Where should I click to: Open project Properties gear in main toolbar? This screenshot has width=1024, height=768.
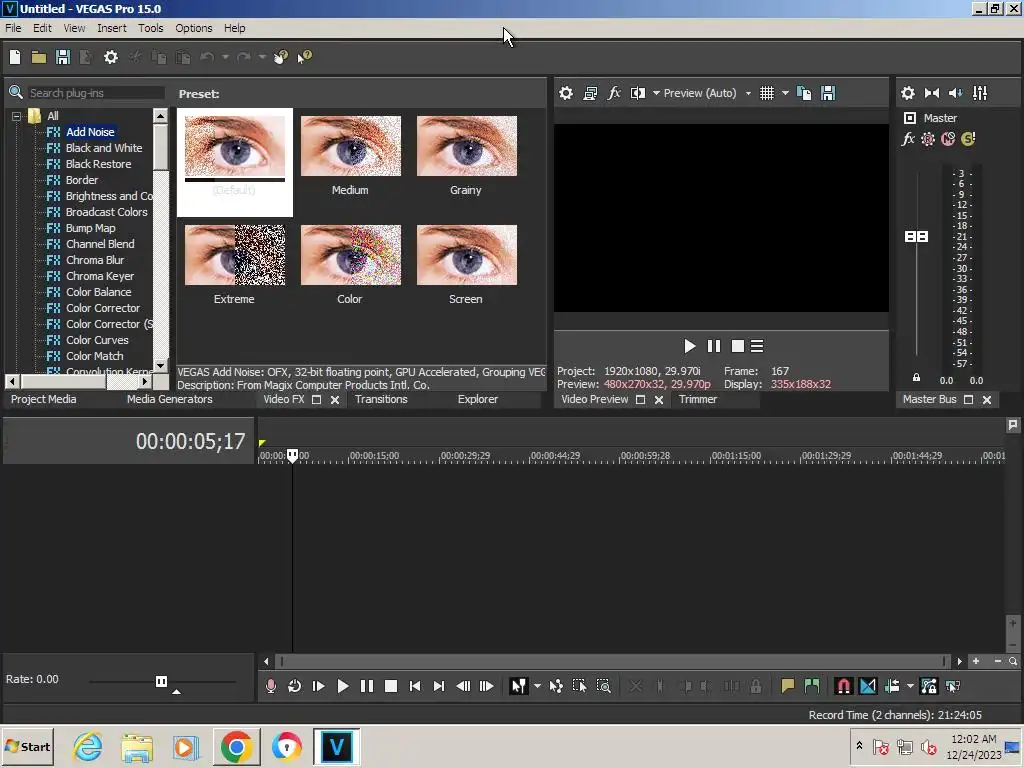click(111, 57)
